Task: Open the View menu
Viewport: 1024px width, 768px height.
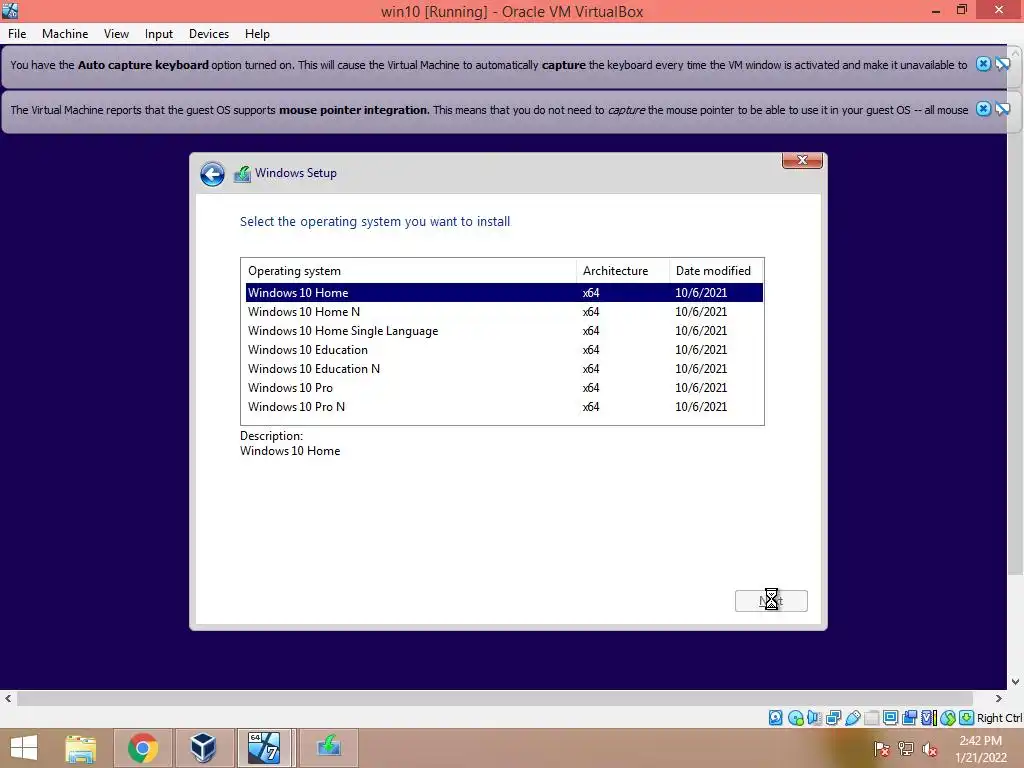Action: click(116, 34)
